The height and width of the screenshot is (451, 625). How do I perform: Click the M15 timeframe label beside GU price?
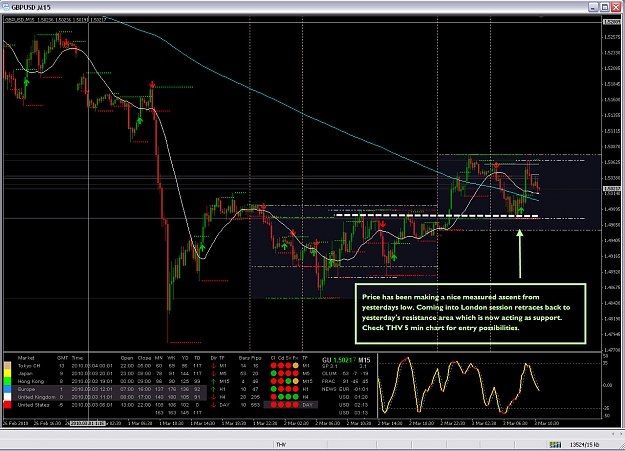click(x=364, y=360)
